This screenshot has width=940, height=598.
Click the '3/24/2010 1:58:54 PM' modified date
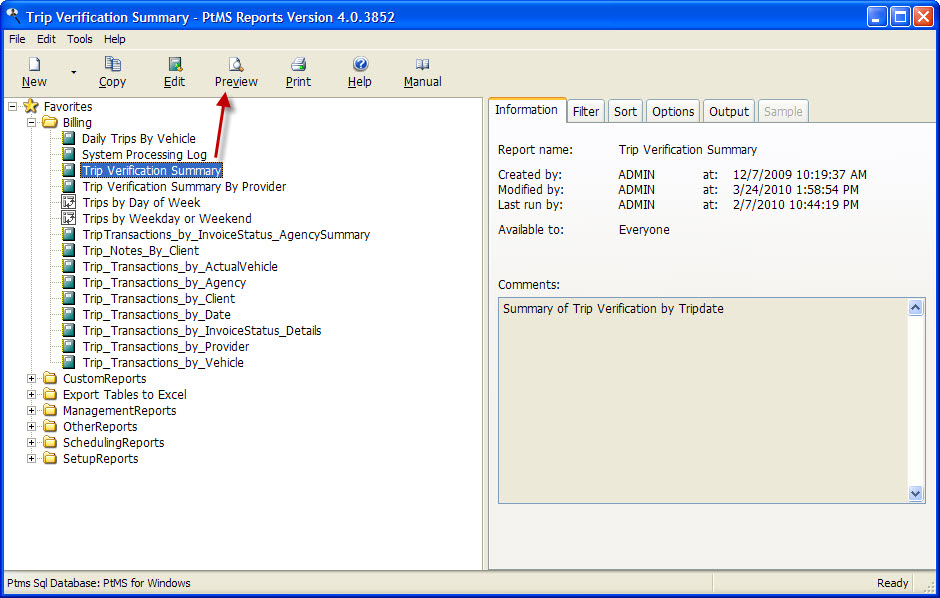coord(796,190)
